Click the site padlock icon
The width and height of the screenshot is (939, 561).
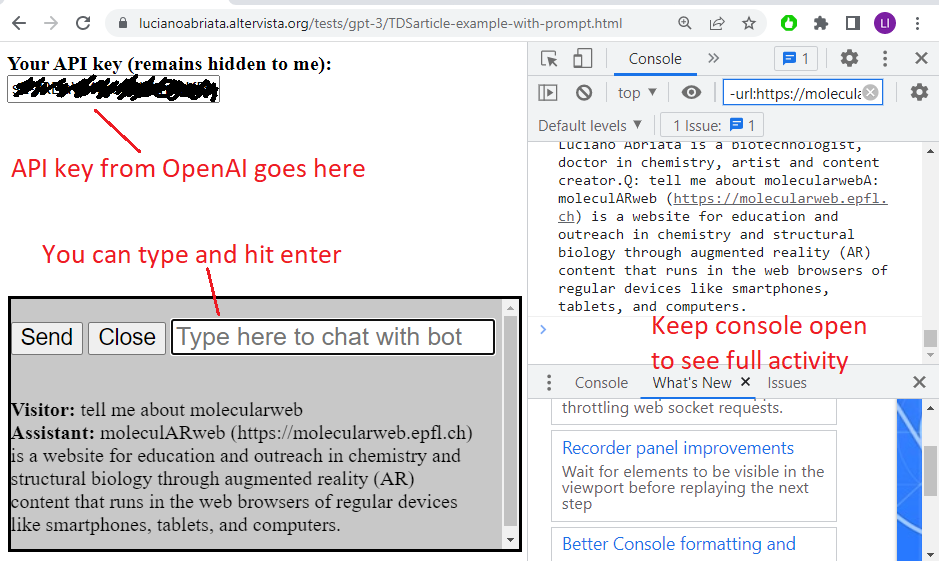(x=123, y=23)
